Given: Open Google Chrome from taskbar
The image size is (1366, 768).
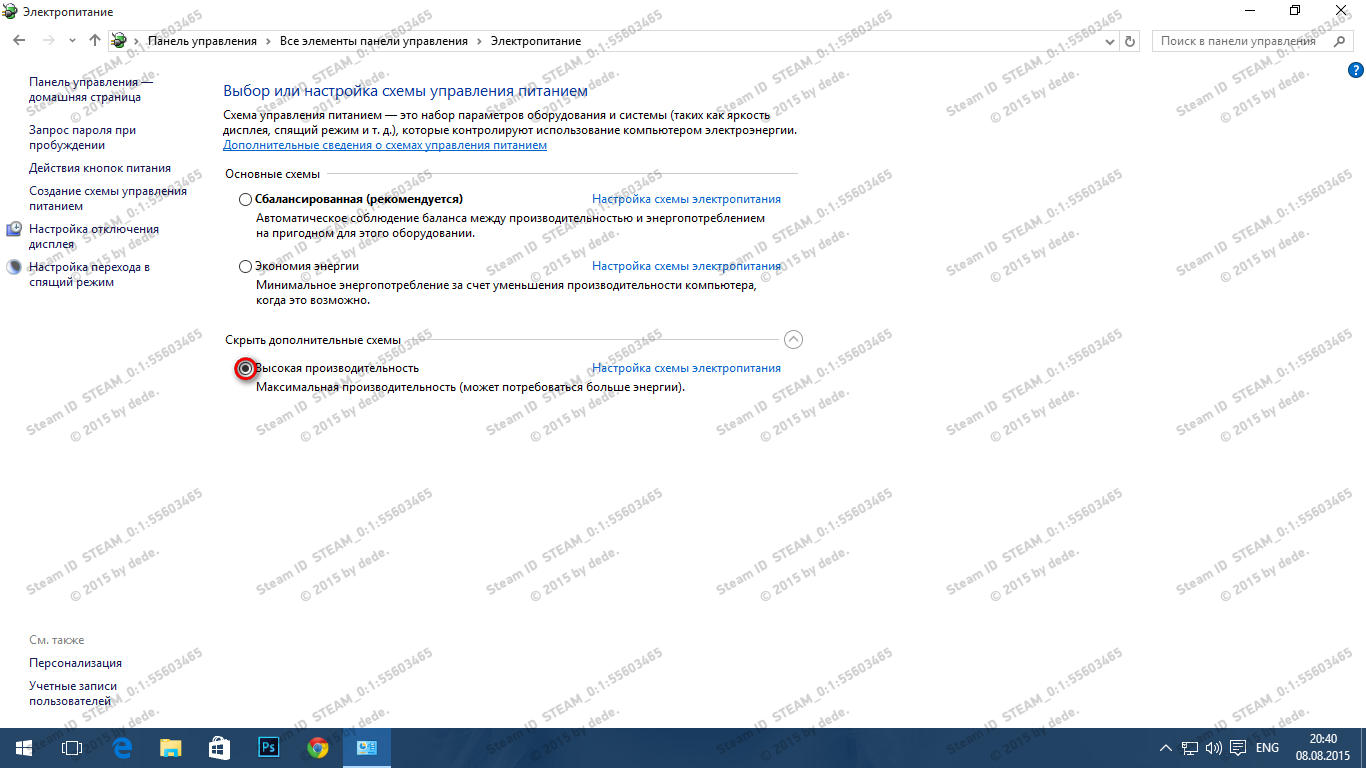Looking at the screenshot, I should [x=317, y=748].
